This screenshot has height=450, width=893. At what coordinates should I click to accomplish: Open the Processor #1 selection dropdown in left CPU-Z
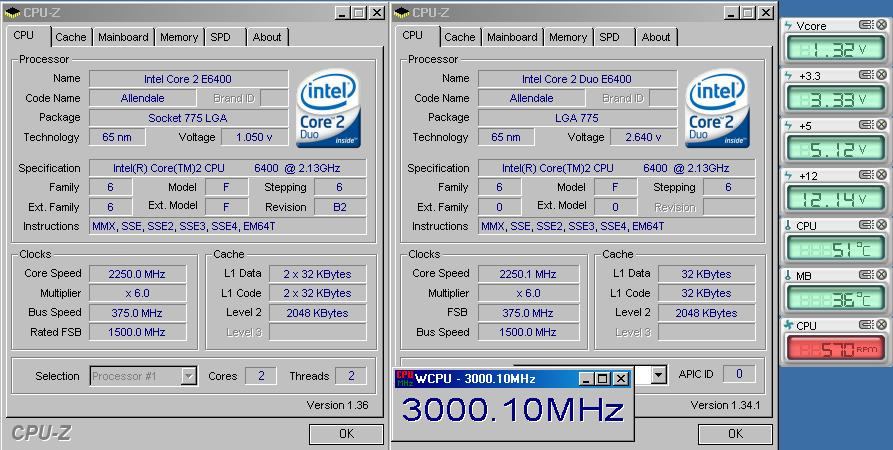click(189, 376)
